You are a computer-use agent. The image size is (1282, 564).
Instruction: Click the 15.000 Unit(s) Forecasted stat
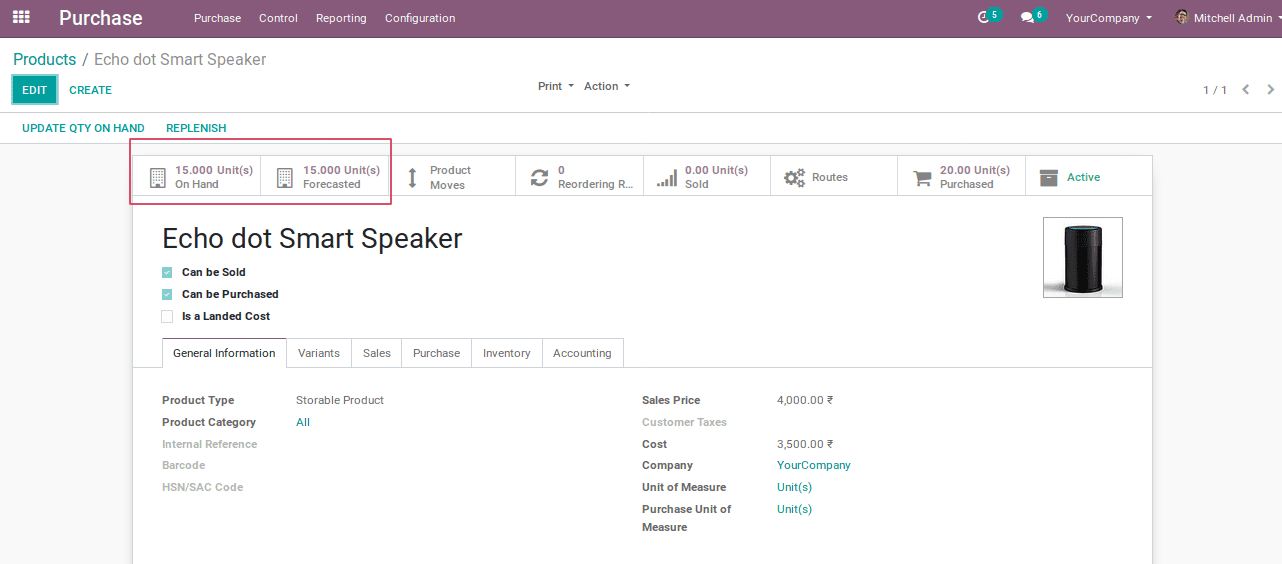(x=324, y=177)
